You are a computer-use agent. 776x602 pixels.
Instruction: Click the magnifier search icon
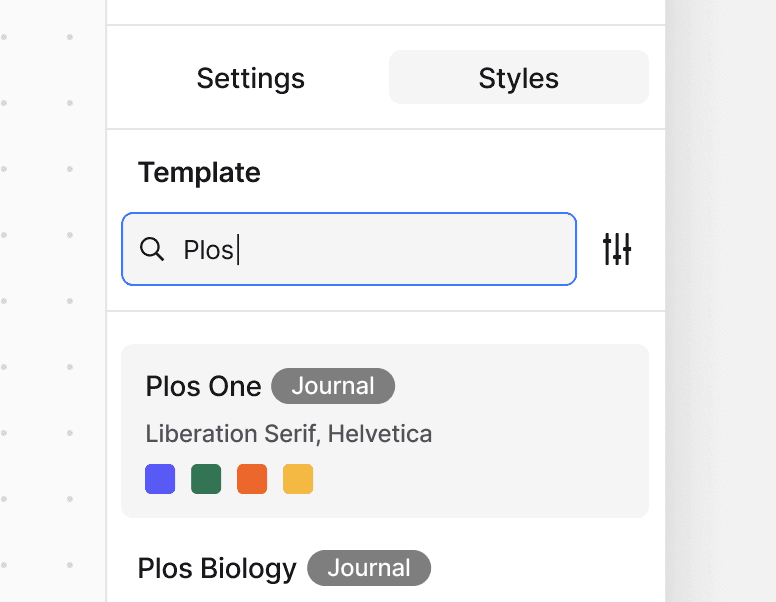pos(151,249)
